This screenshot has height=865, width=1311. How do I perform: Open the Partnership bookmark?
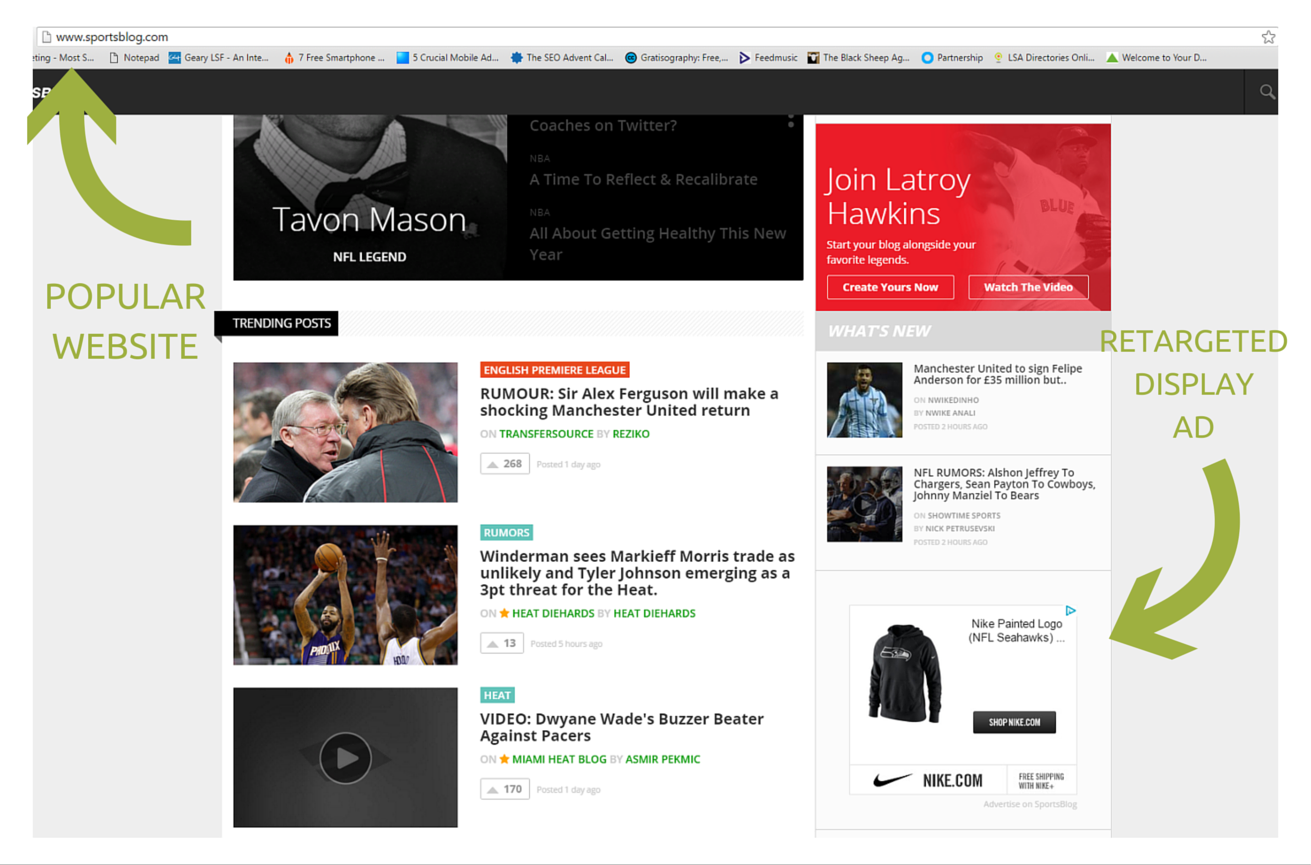[x=952, y=58]
